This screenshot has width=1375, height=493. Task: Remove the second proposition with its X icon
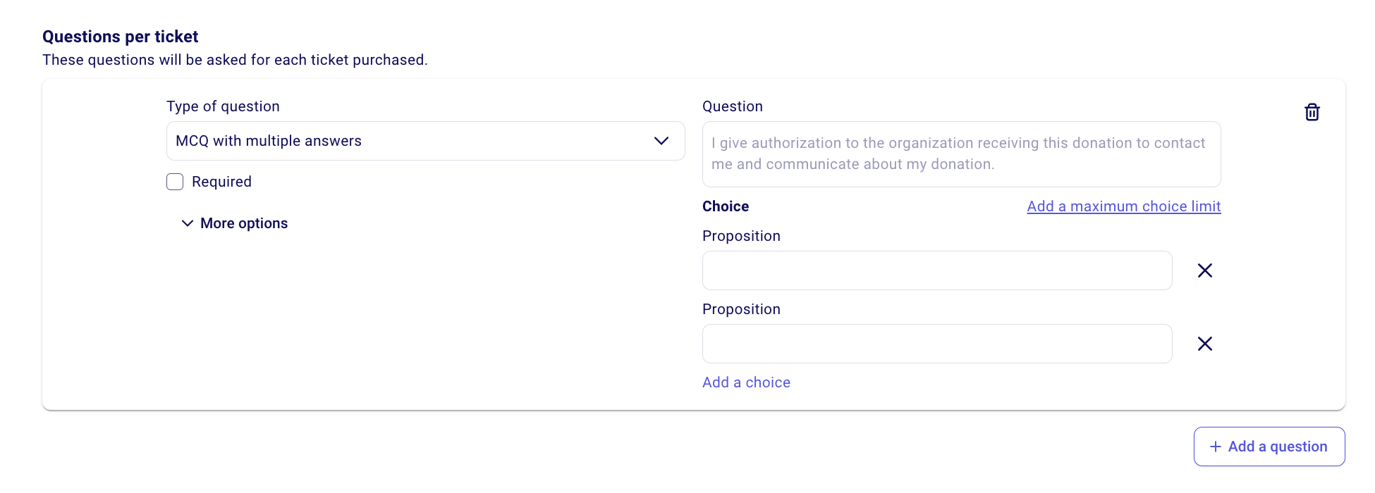[1205, 344]
